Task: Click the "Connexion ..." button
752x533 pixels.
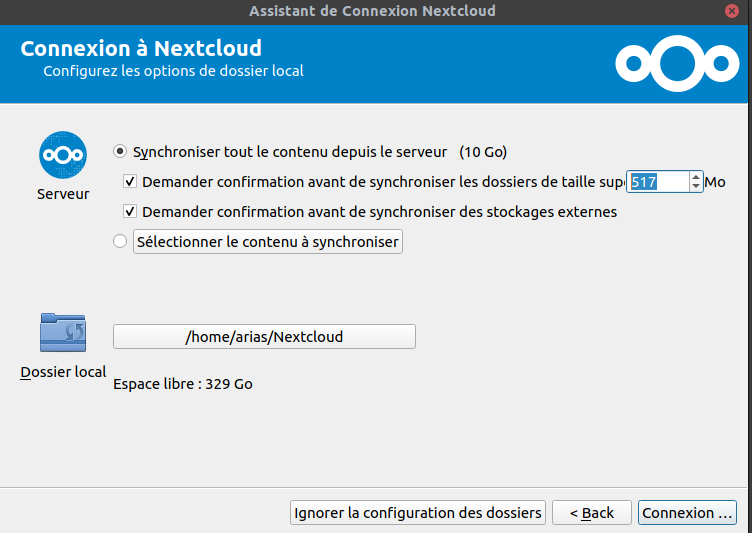Action: (x=687, y=513)
